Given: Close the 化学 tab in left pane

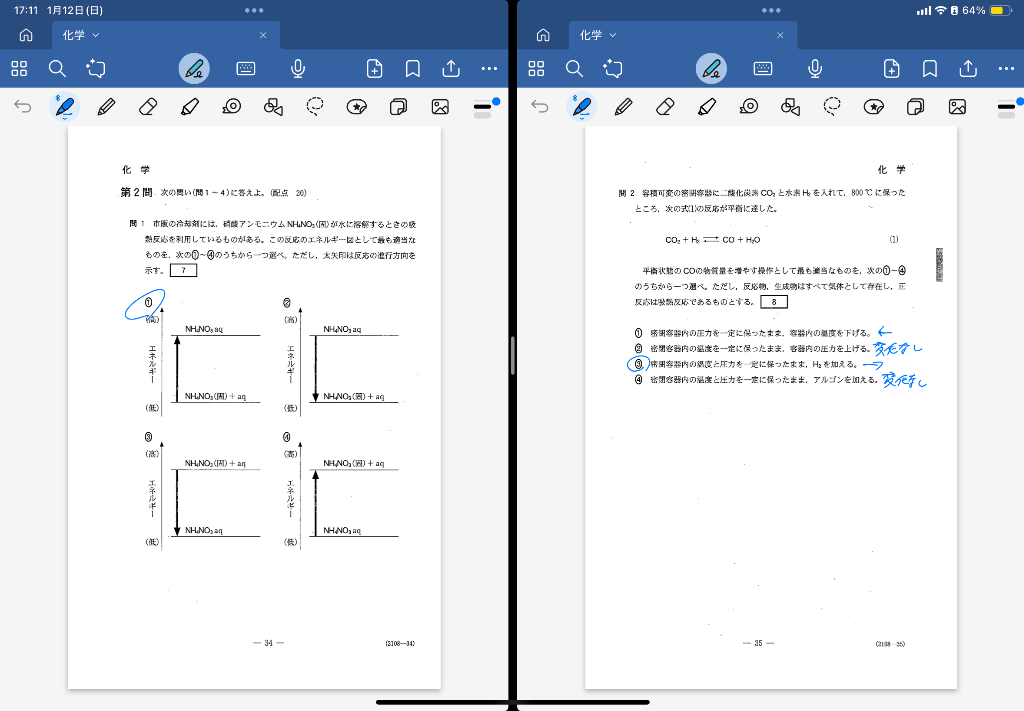Looking at the screenshot, I should (263, 35).
